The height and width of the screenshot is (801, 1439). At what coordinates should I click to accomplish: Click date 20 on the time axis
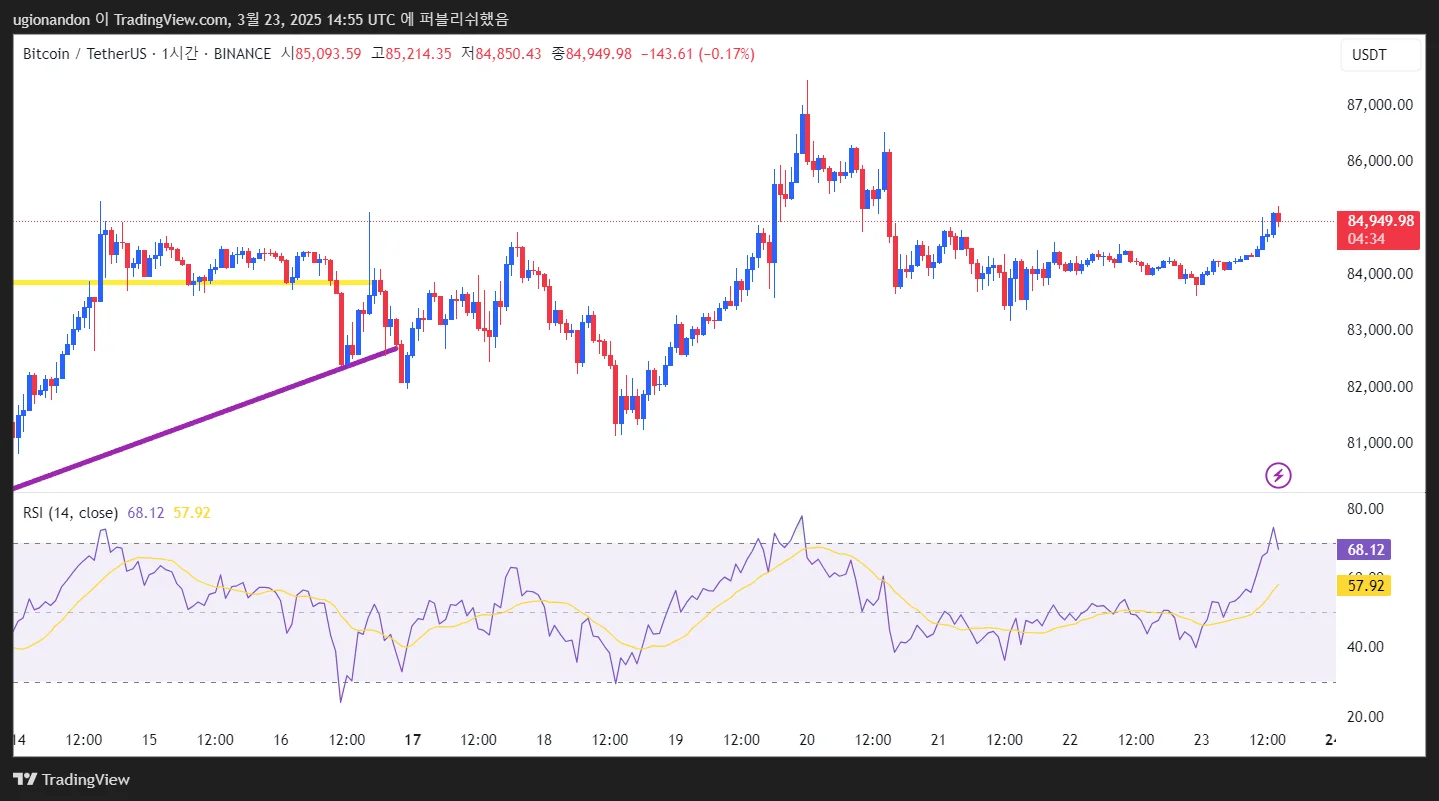[807, 740]
